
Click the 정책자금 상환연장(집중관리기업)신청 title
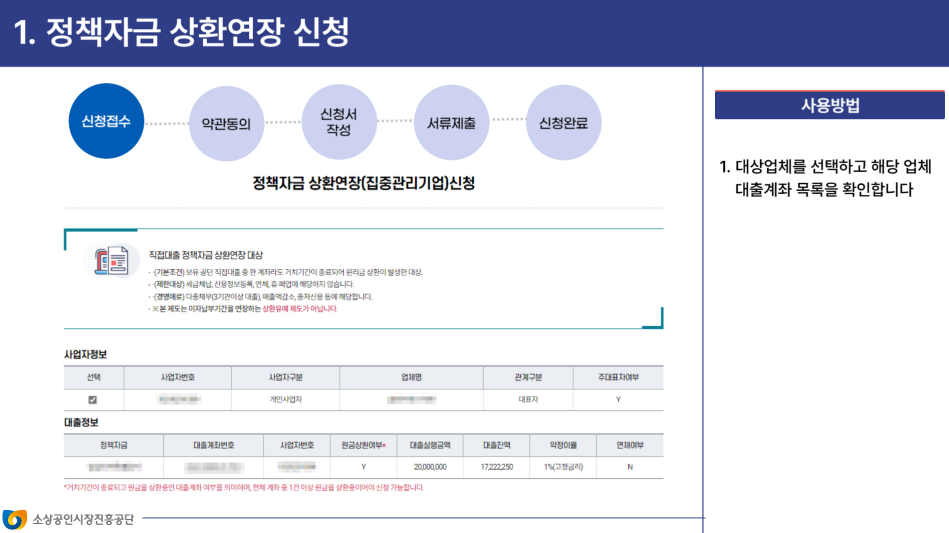[x=364, y=183]
